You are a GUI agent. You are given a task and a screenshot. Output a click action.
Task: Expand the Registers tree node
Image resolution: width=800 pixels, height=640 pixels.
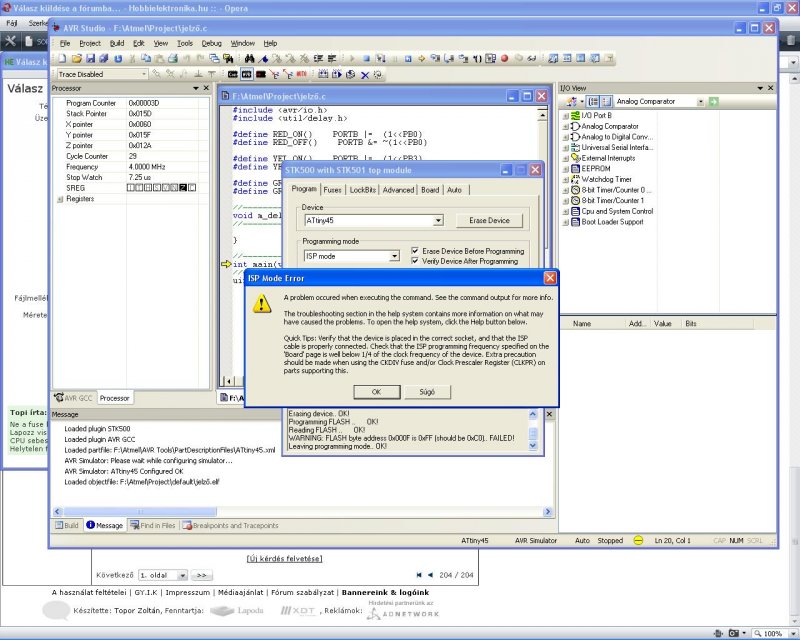point(60,199)
